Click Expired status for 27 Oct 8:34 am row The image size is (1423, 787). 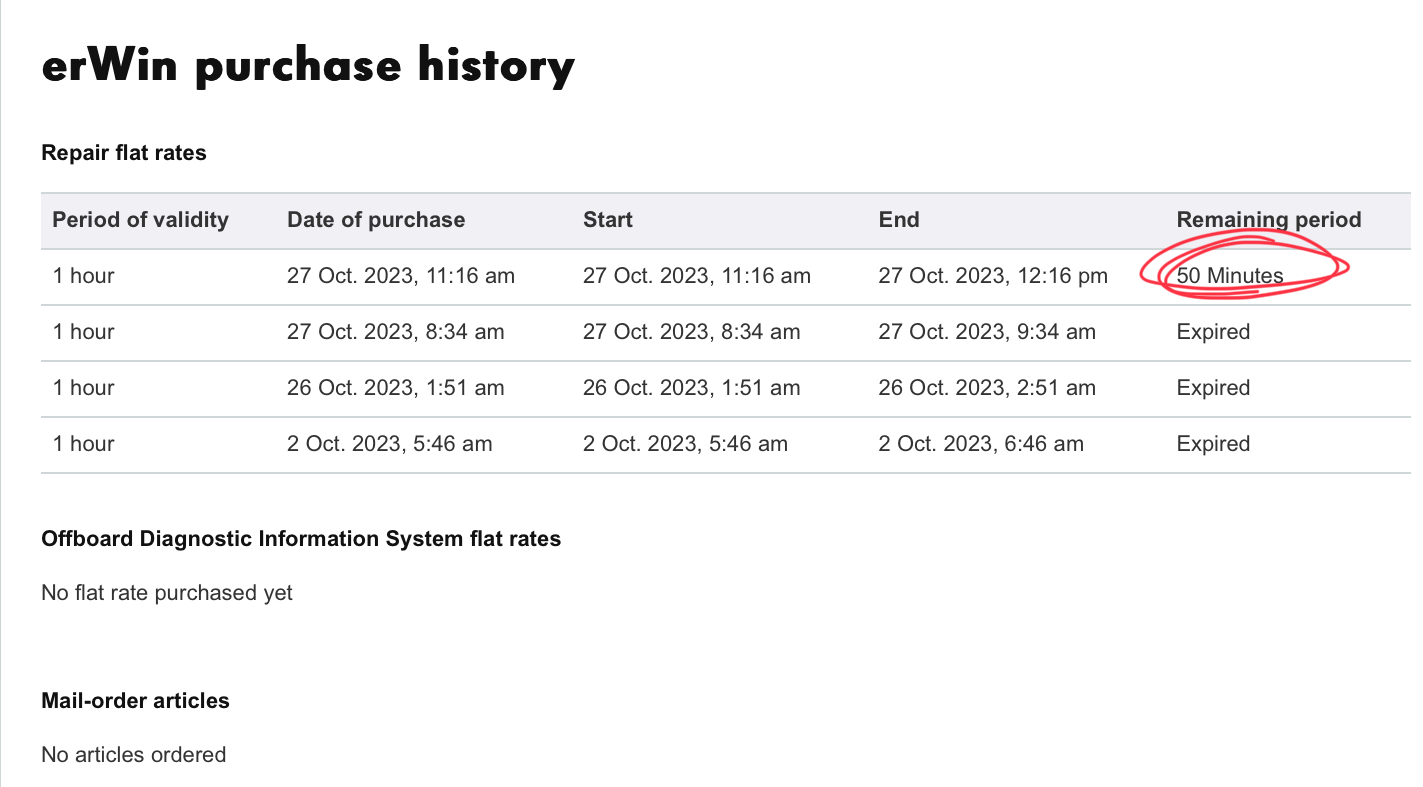(1213, 332)
